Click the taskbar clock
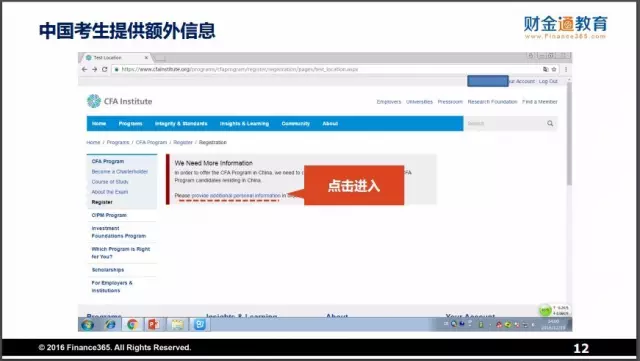 [x=553, y=325]
